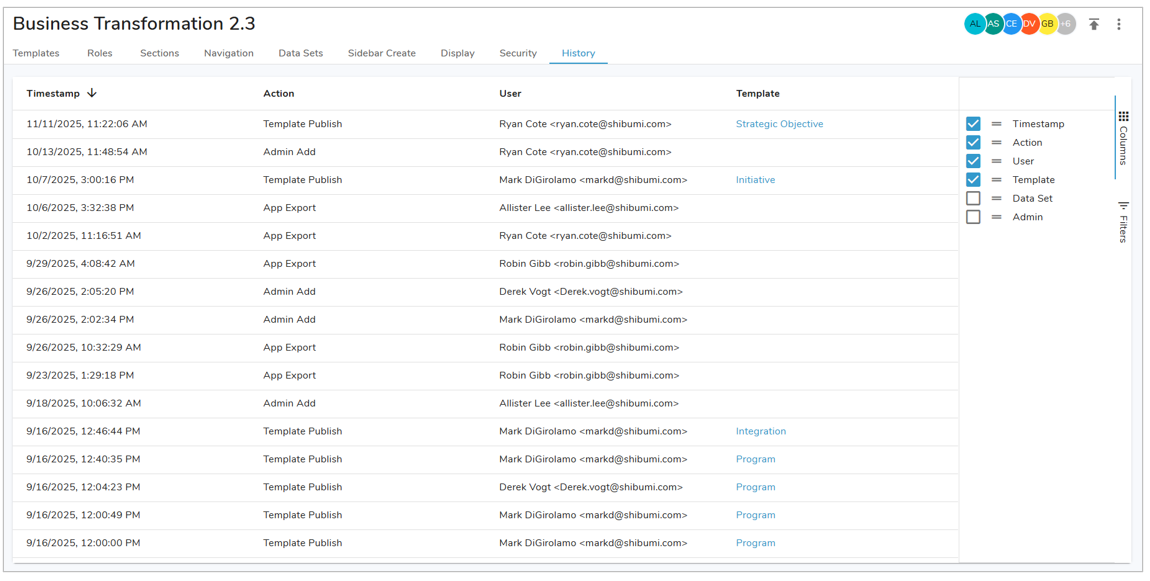Expand the Filters side panel

coord(1124,222)
